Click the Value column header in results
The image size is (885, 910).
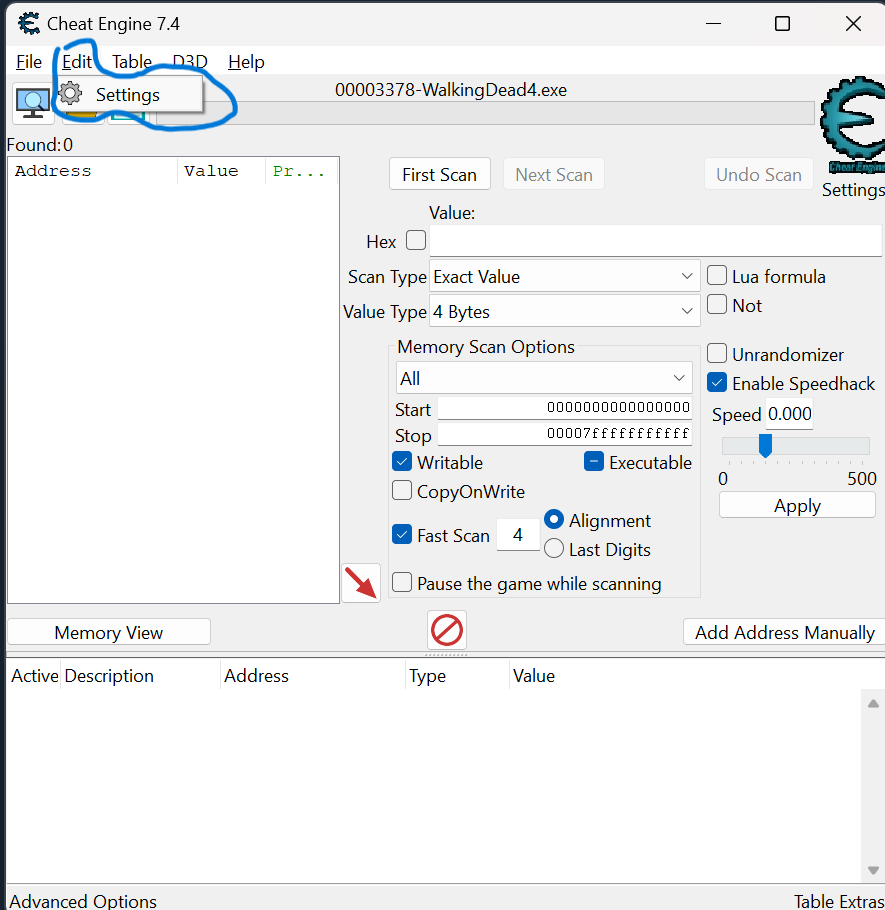(x=221, y=171)
